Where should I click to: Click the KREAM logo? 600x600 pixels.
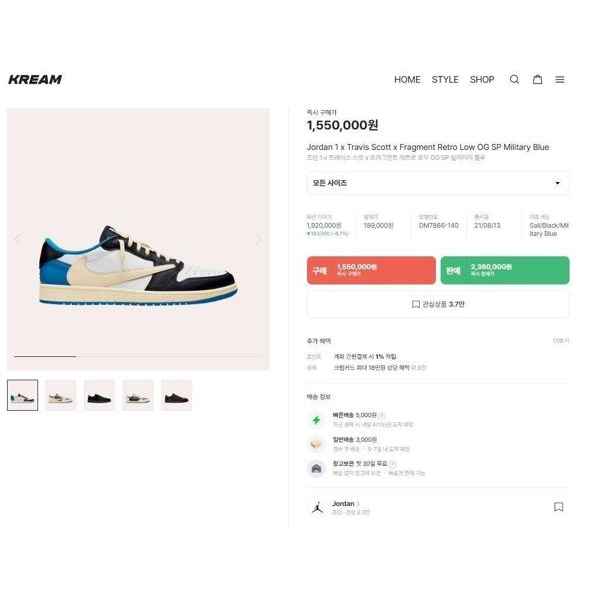[x=35, y=79]
